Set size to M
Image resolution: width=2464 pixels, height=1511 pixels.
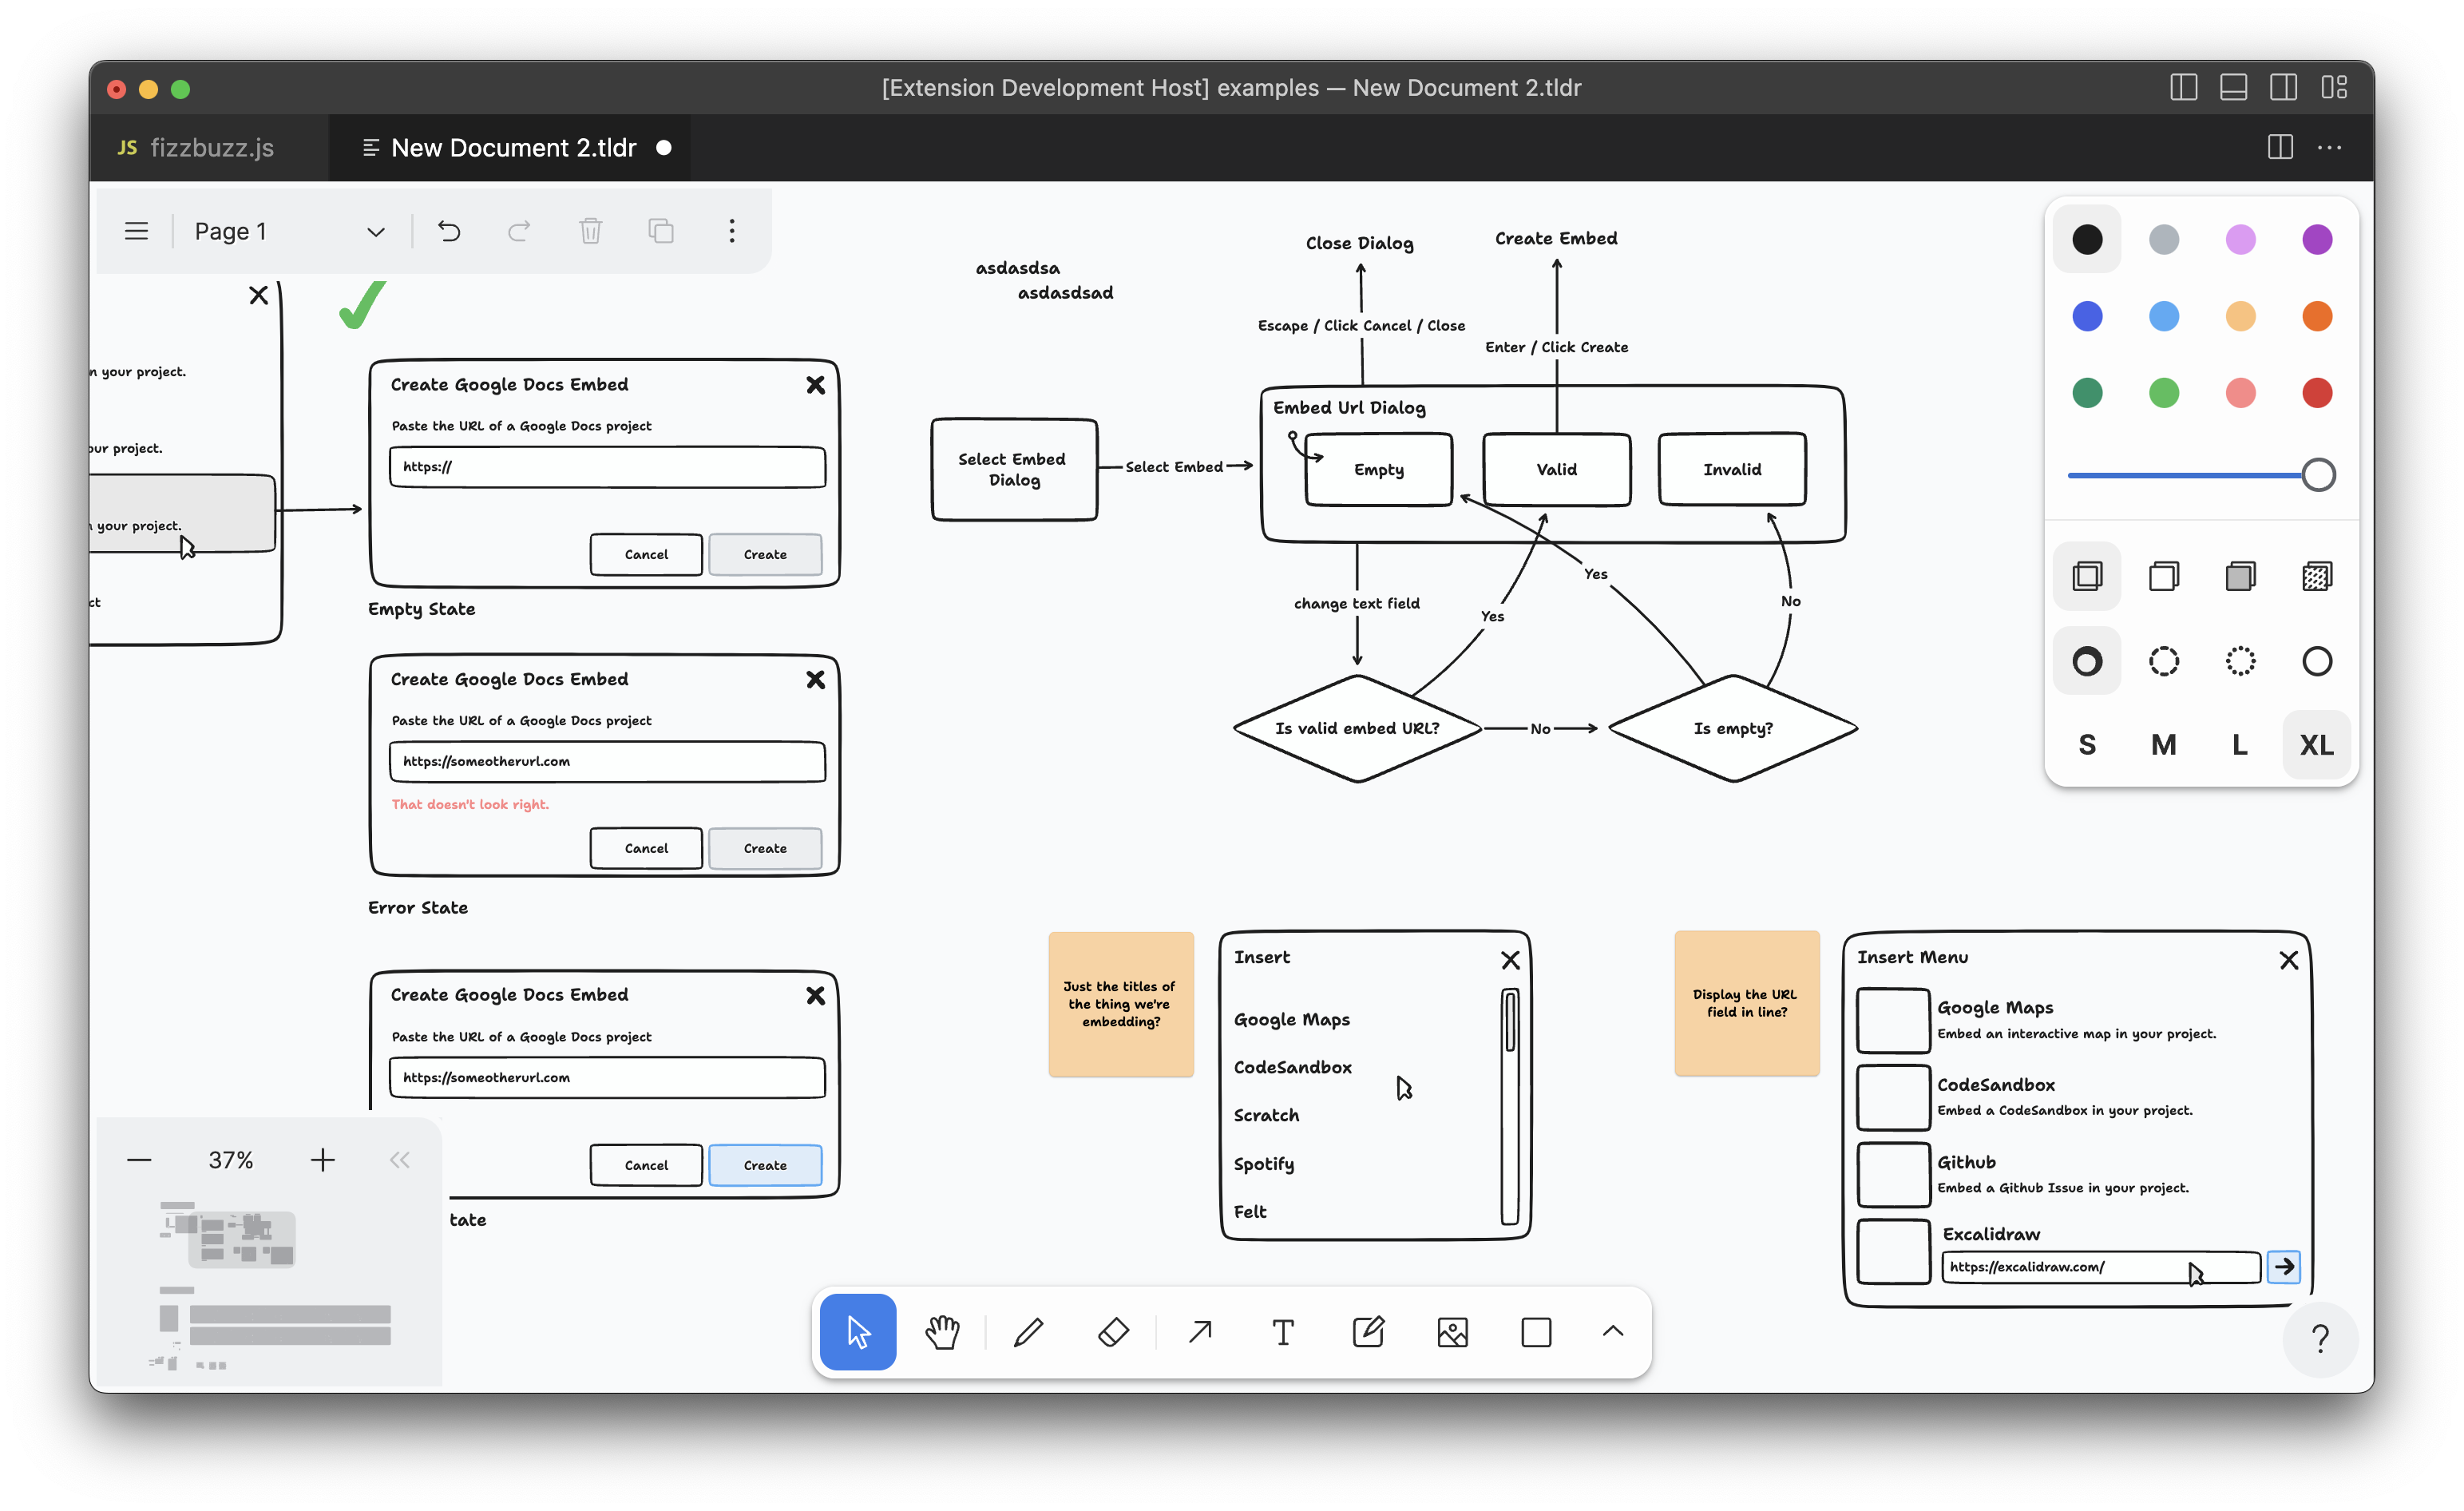[2163, 745]
